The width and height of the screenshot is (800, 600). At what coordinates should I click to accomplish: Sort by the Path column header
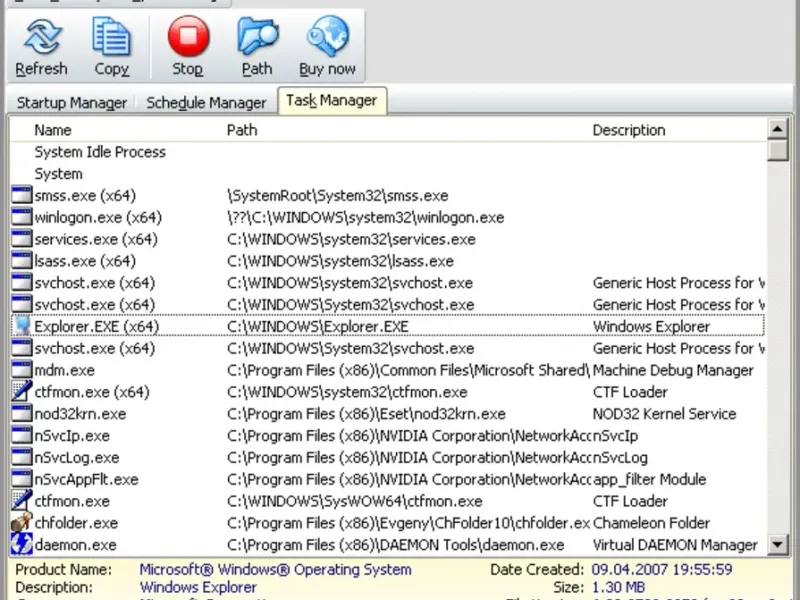point(242,130)
